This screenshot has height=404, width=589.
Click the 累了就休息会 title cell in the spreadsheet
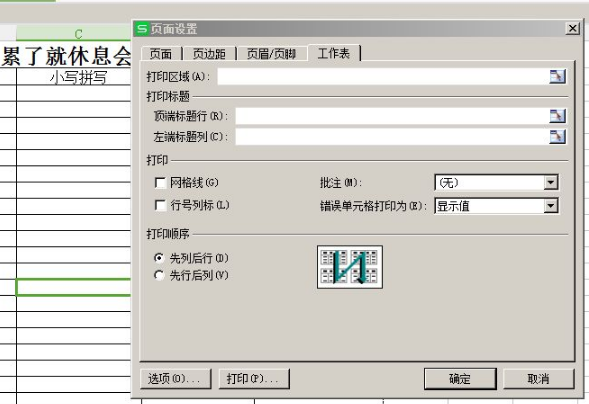(x=66, y=56)
